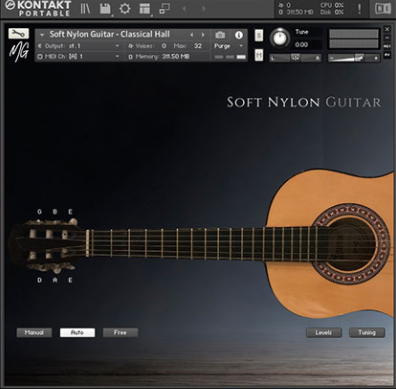Viewport: 396px width, 389px height.
Task: Toggle the AUX button in instrument header
Action: coord(387,46)
